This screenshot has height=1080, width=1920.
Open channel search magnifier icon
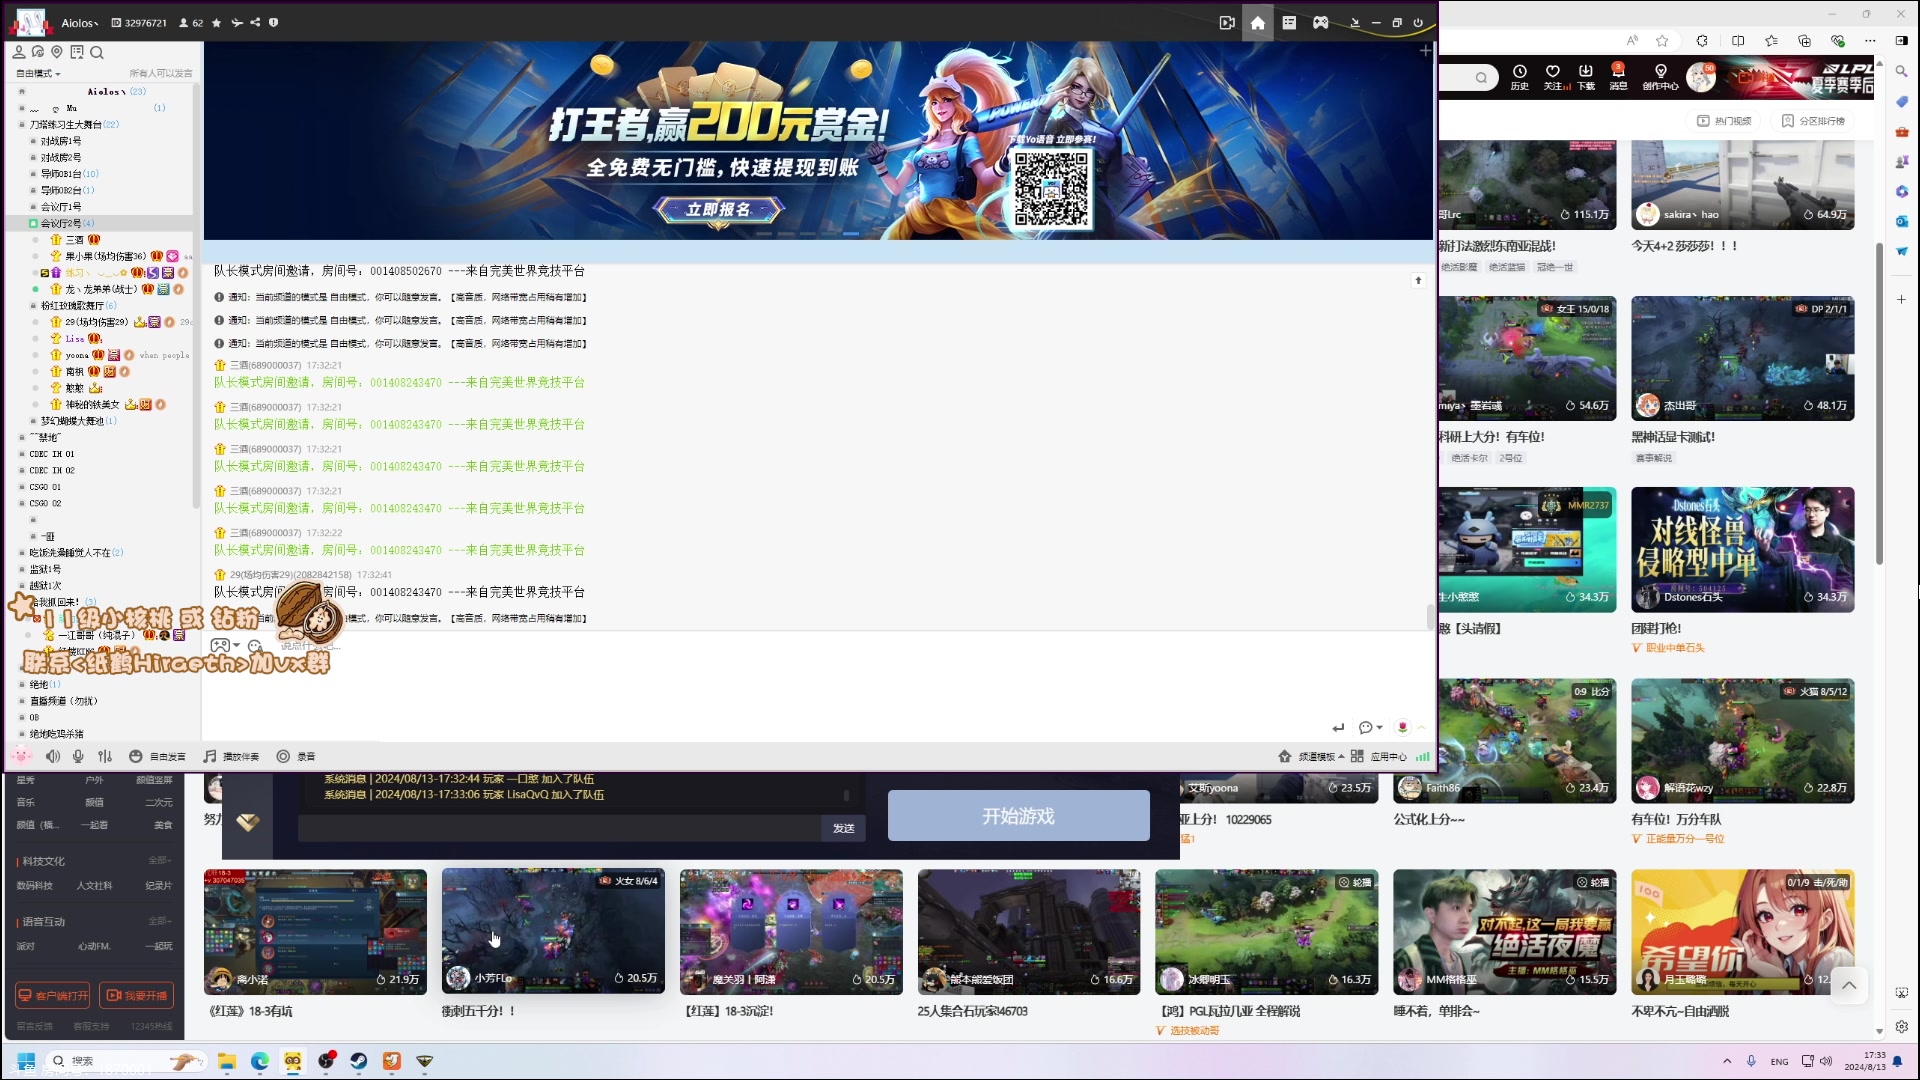(97, 53)
